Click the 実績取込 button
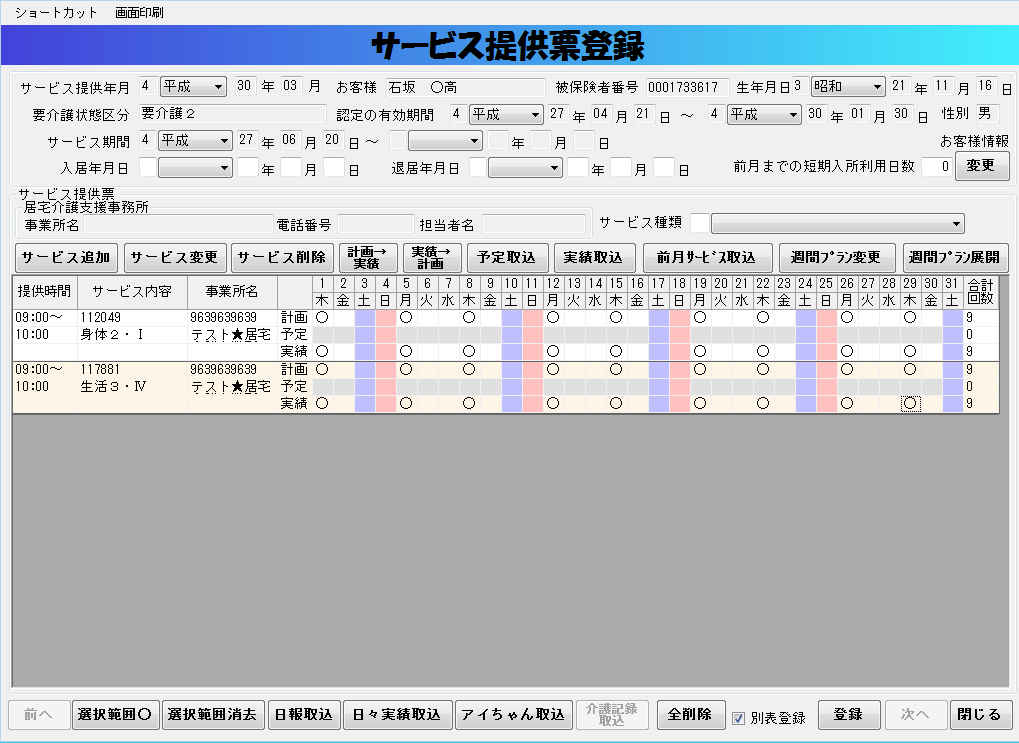The height and width of the screenshot is (743, 1019). click(593, 257)
